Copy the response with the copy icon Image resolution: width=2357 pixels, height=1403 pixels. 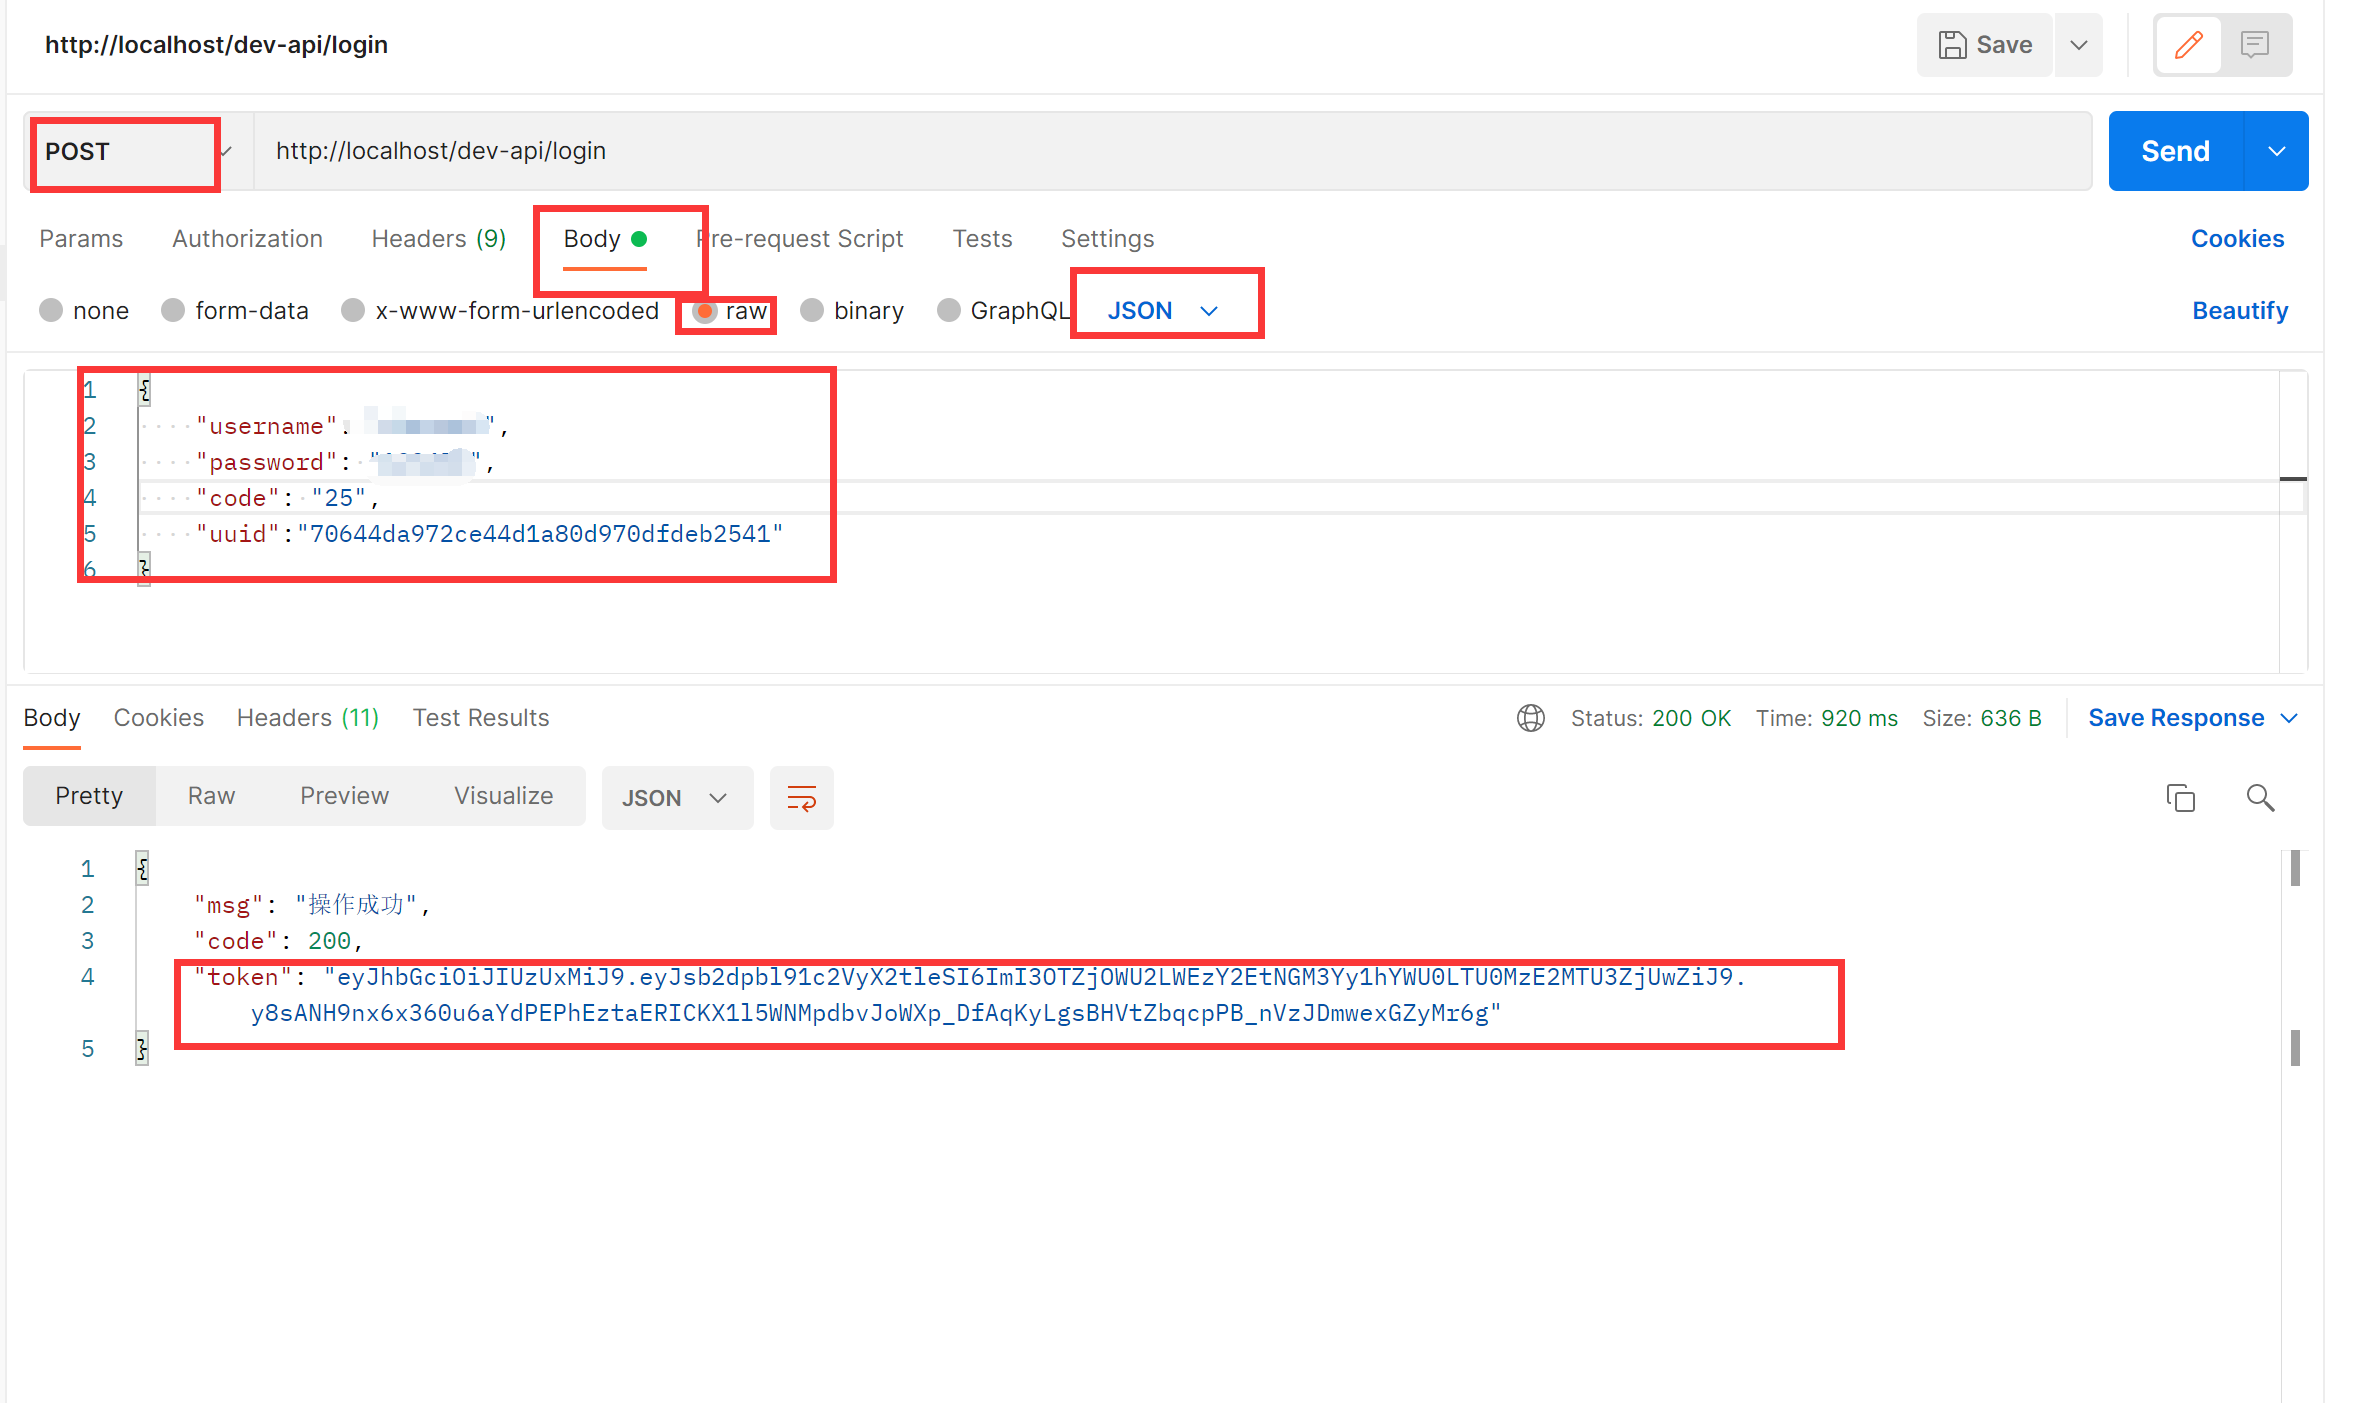pos(2180,798)
